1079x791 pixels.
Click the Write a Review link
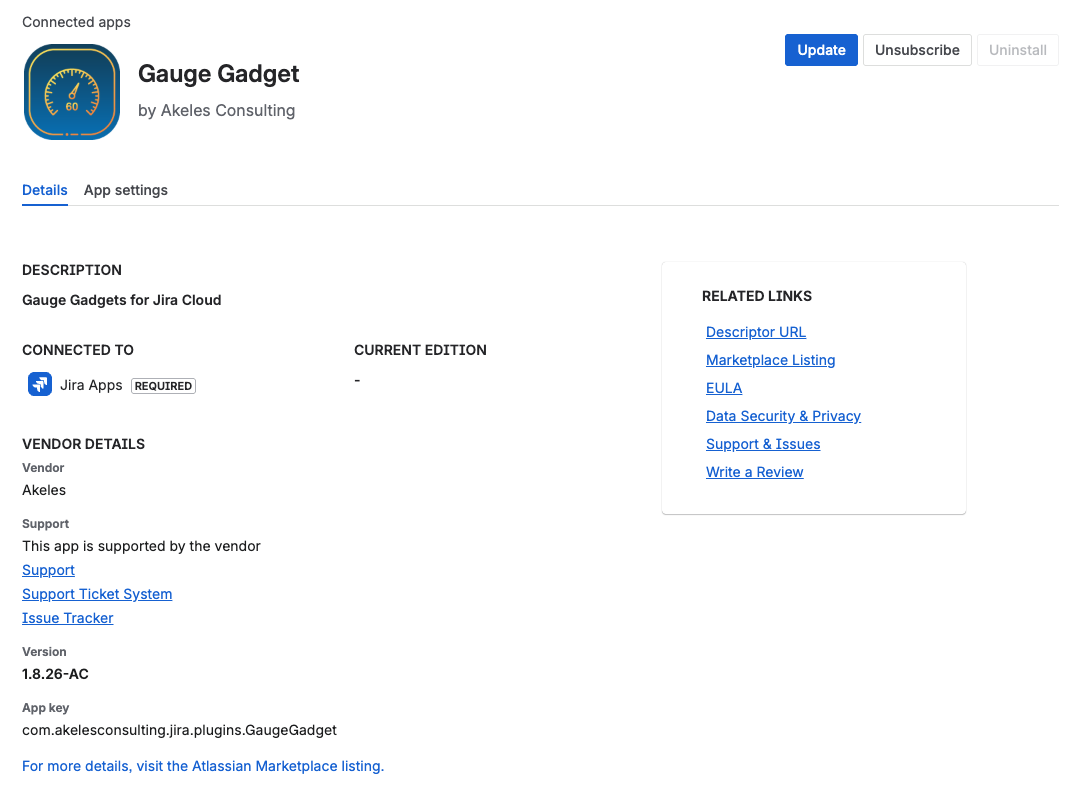754,472
